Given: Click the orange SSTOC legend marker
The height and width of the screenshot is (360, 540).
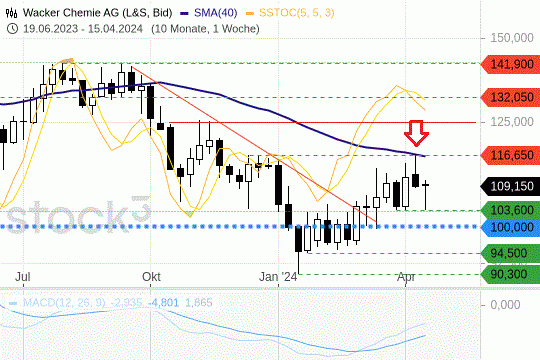Looking at the screenshot, I should coord(250,13).
